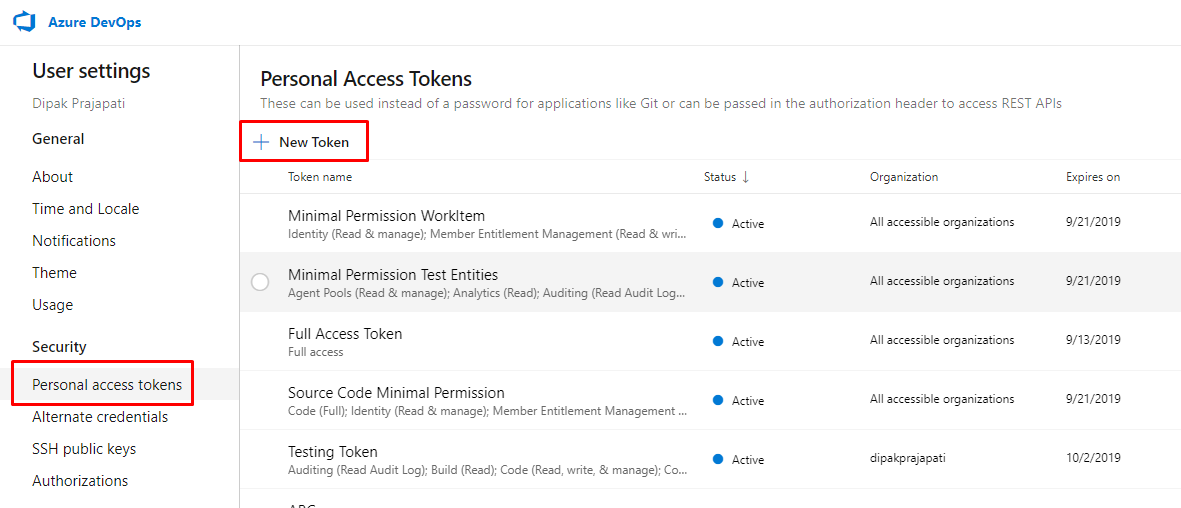Image resolution: width=1181 pixels, height=508 pixels.
Task: Click the Active status dot for Testing Token
Action: tap(718, 459)
